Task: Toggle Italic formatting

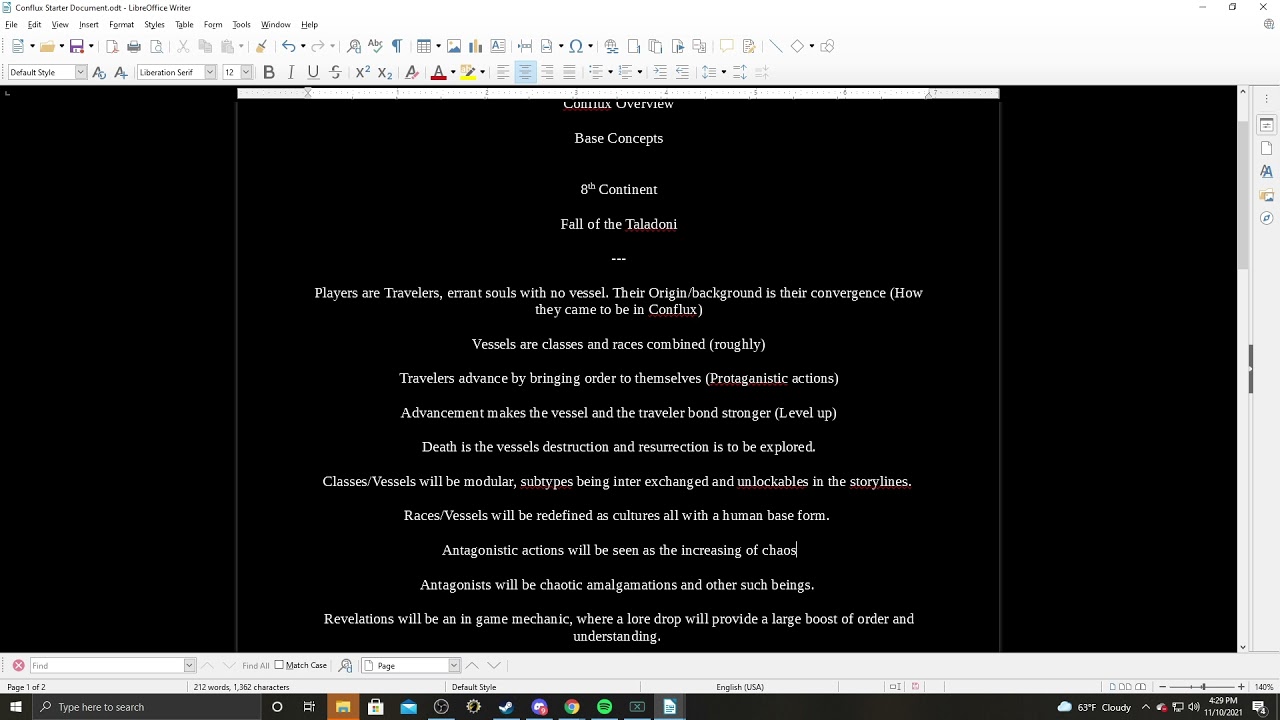Action: point(291,72)
